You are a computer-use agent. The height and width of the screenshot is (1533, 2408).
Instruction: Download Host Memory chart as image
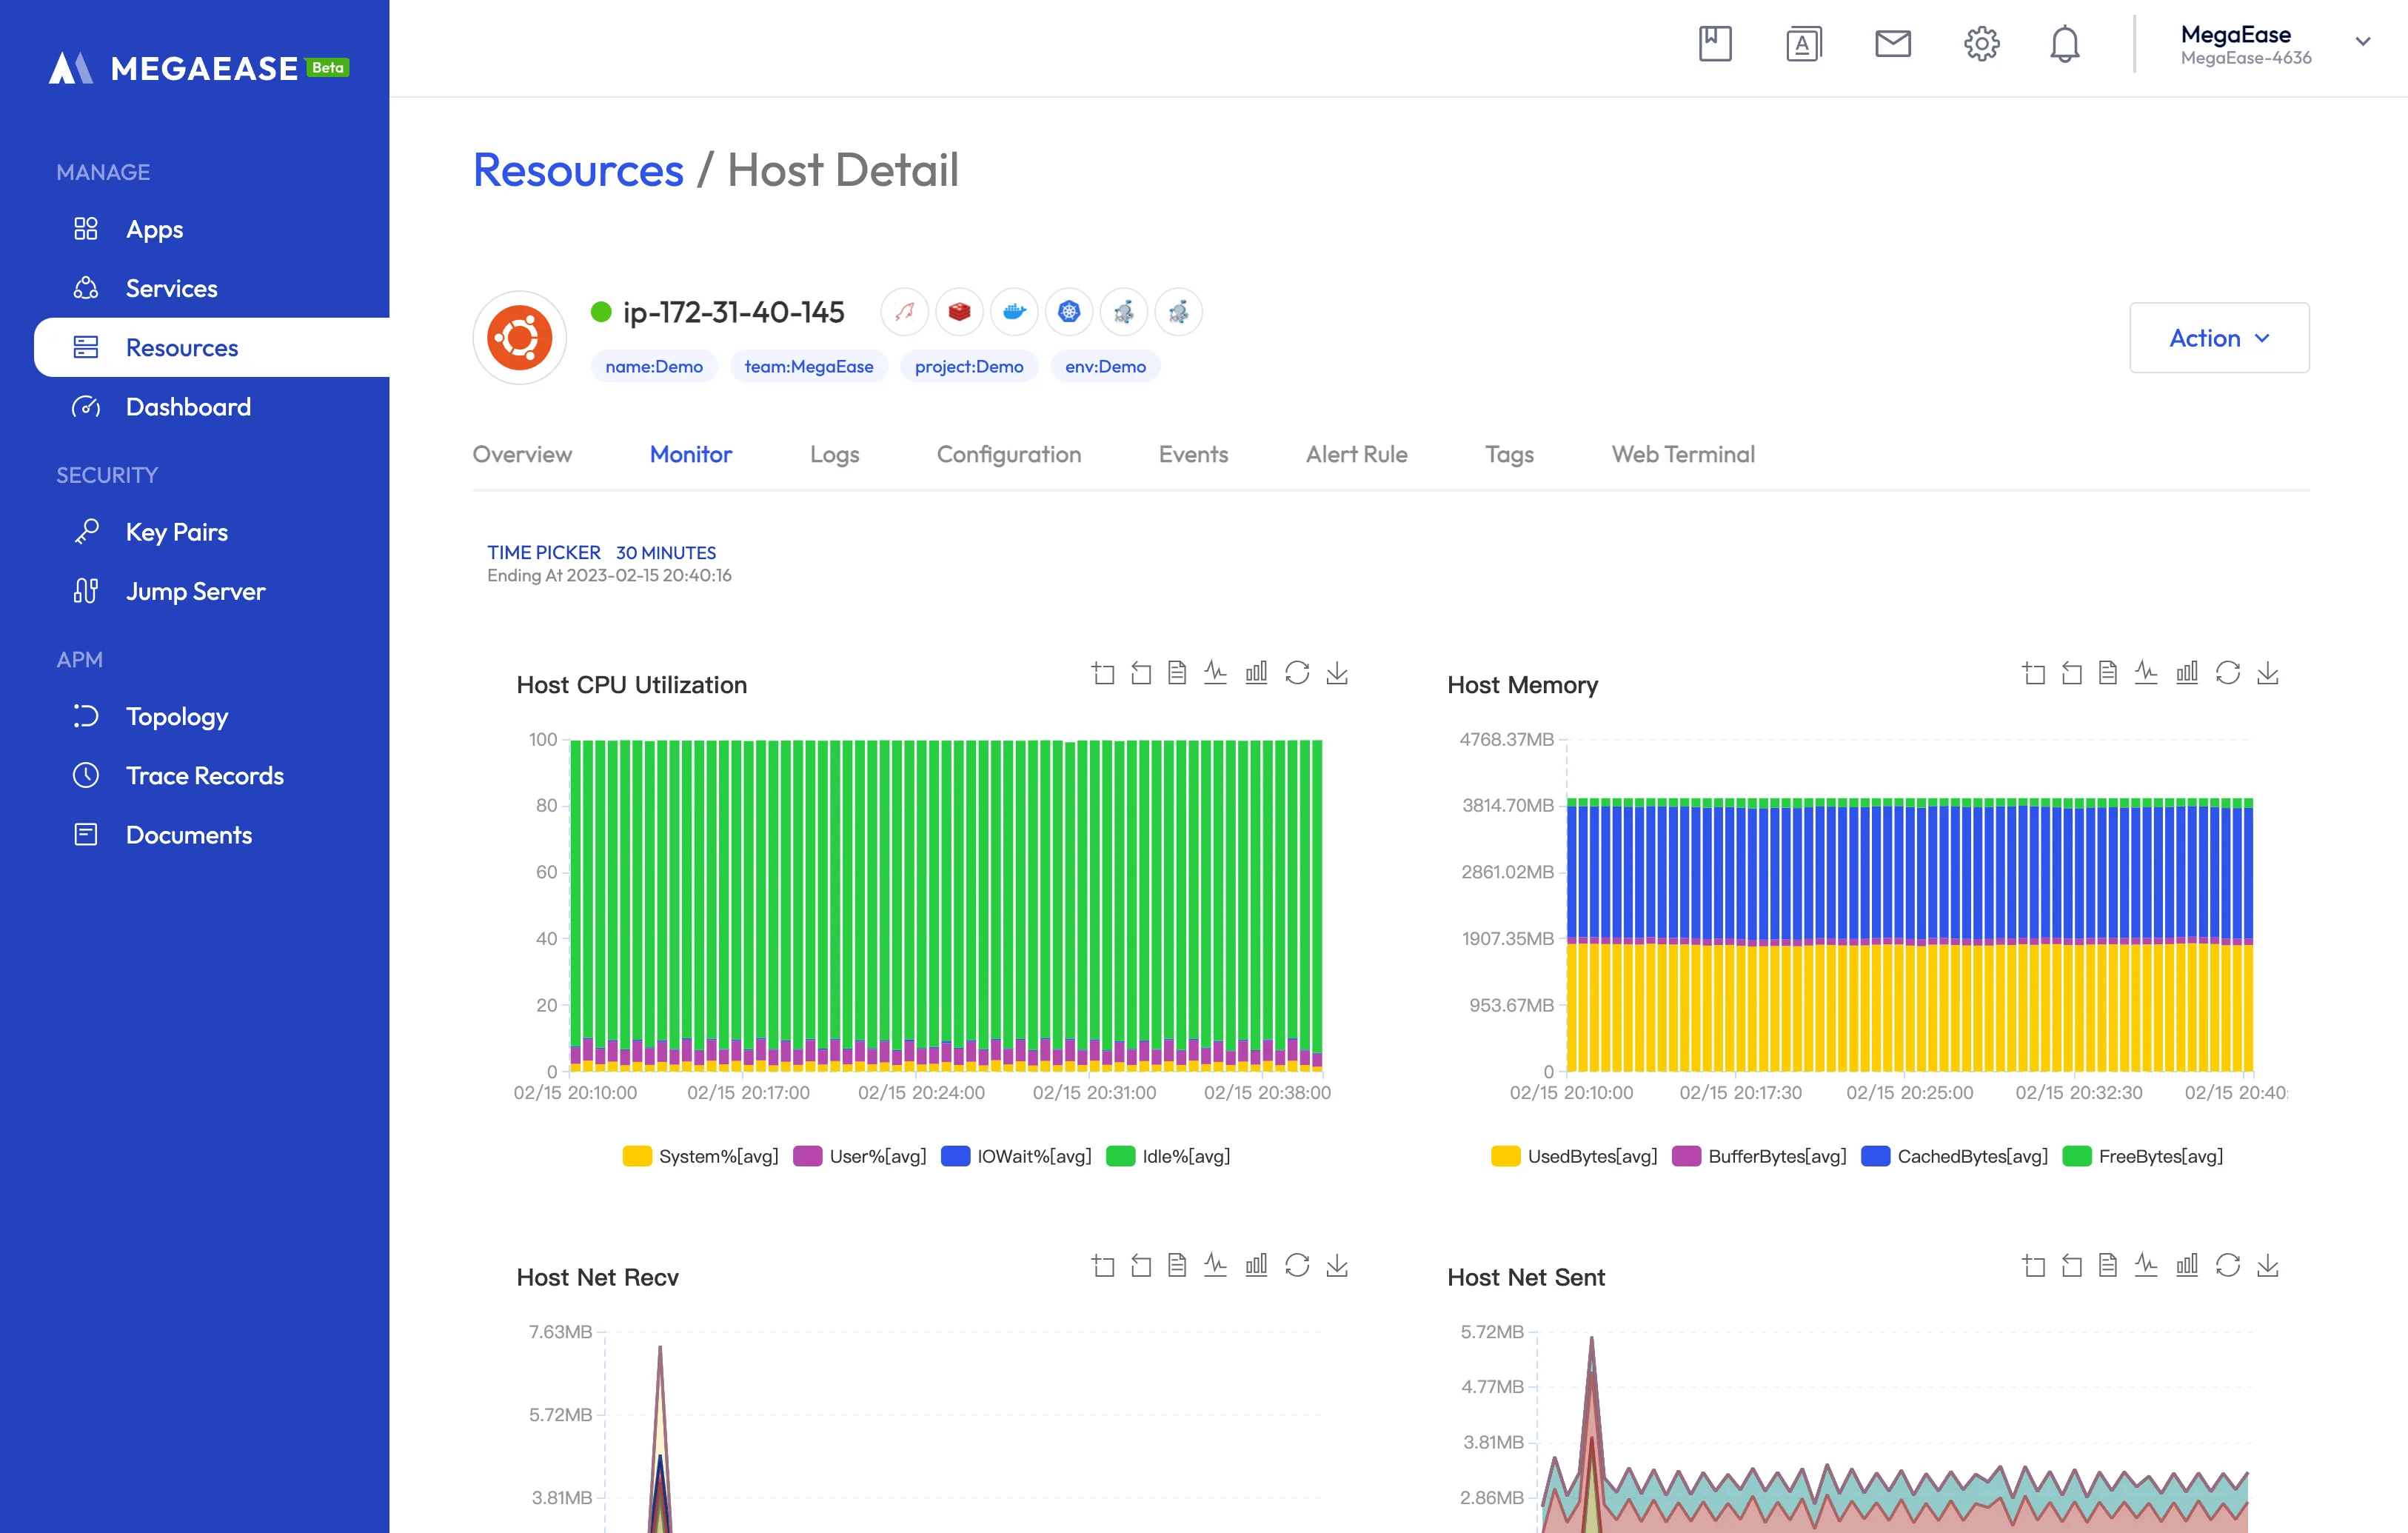pyautogui.click(x=2268, y=673)
